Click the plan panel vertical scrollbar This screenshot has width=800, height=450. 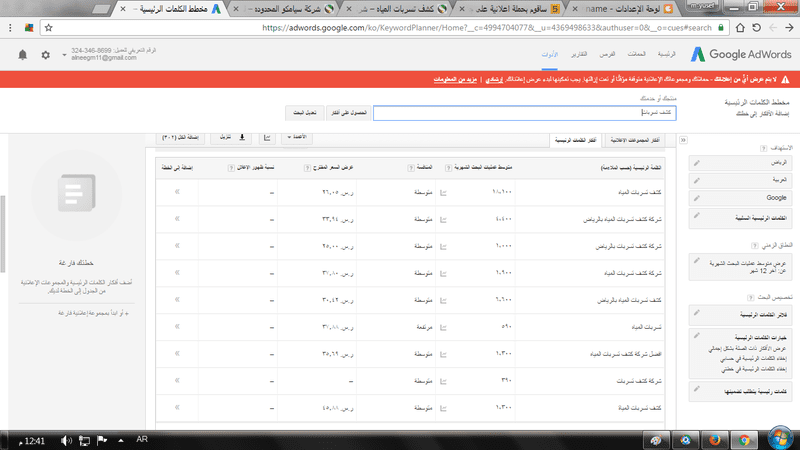coord(3,233)
